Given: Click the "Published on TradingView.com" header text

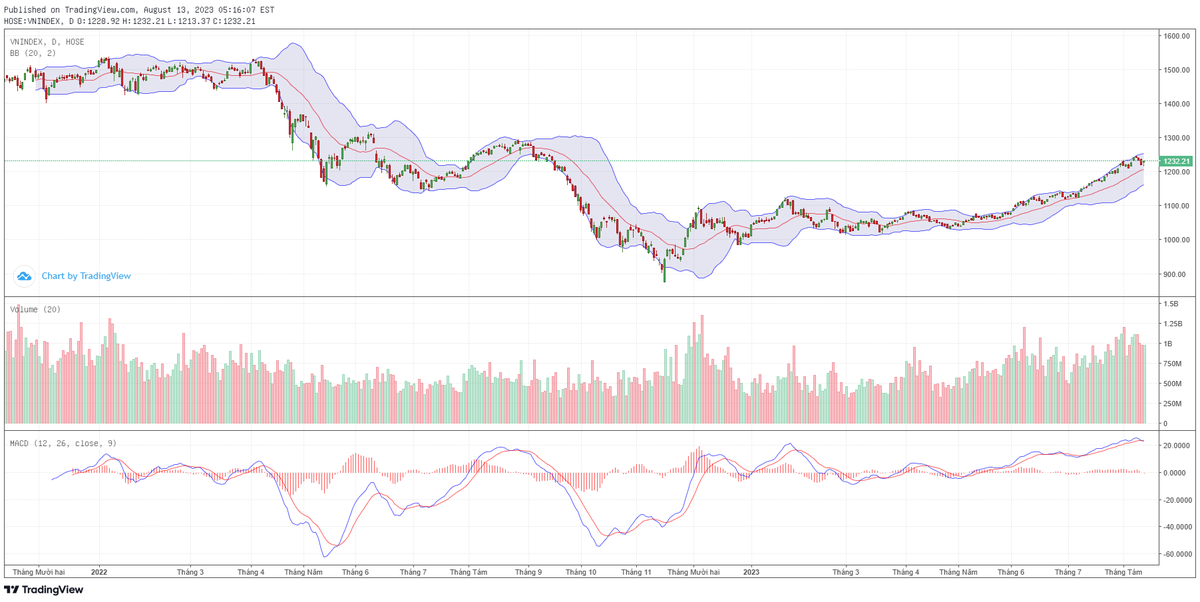Looking at the screenshot, I should 70,9.
